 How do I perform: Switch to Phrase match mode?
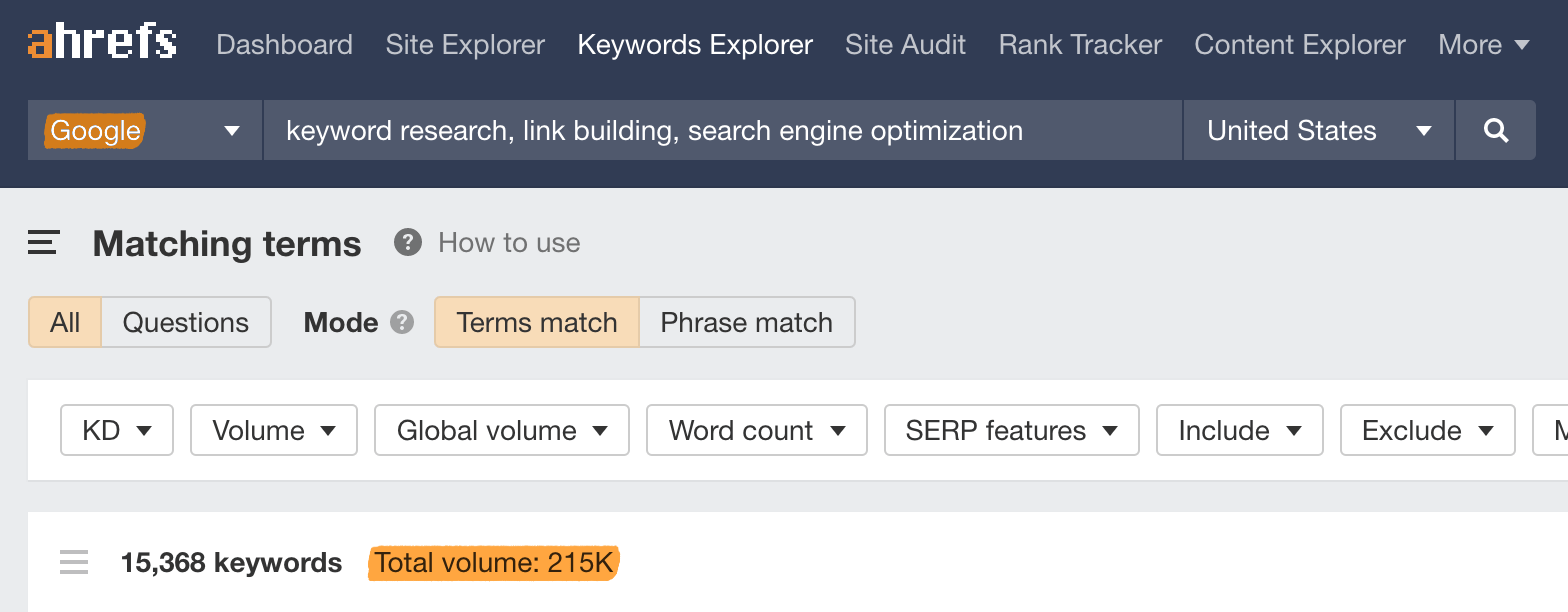pos(746,322)
